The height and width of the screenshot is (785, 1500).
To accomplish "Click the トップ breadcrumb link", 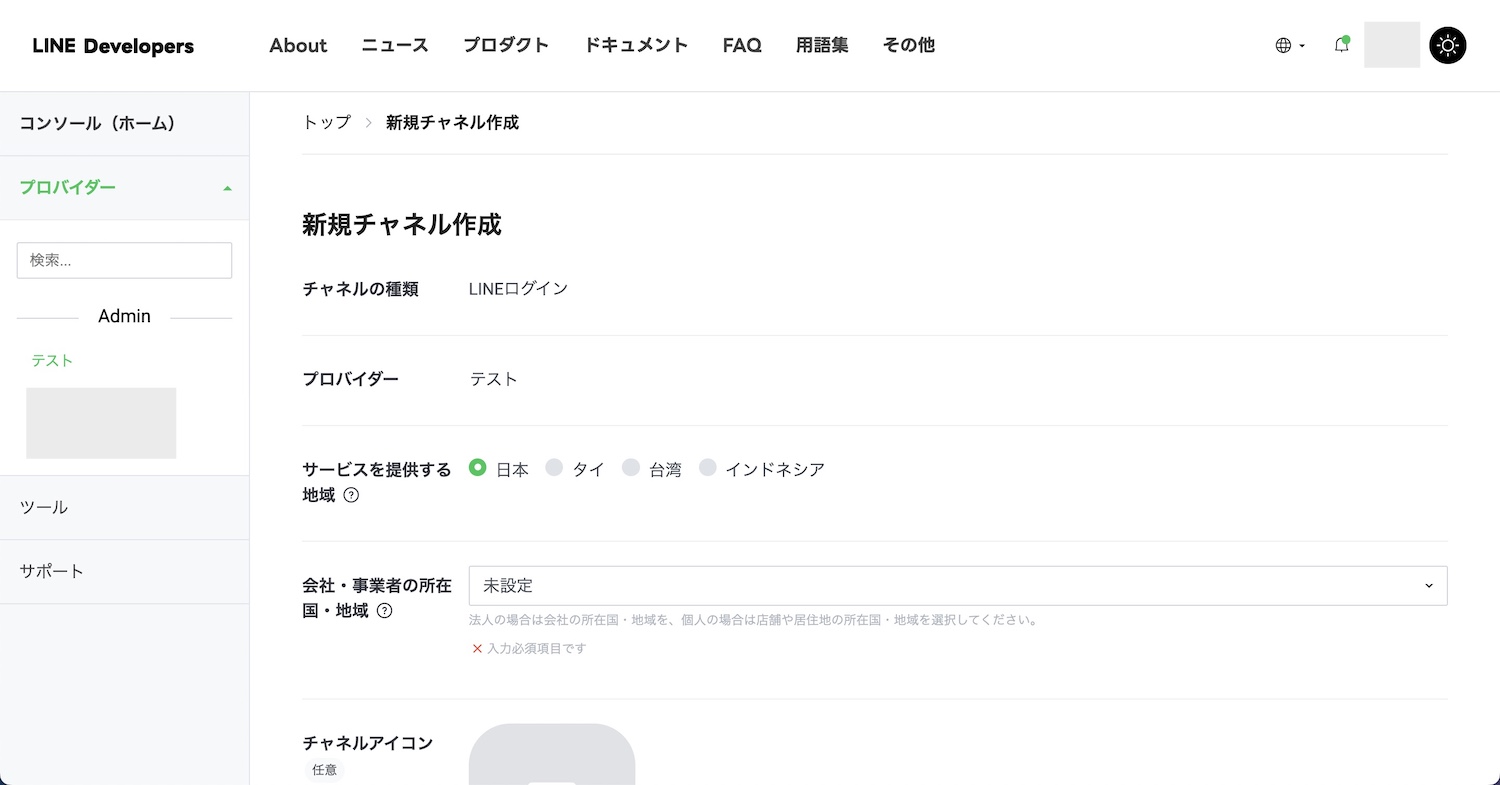I will click(x=327, y=122).
